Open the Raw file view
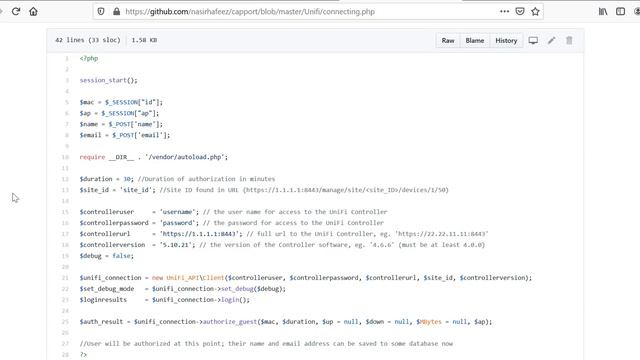The width and height of the screenshot is (640, 360). (448, 40)
